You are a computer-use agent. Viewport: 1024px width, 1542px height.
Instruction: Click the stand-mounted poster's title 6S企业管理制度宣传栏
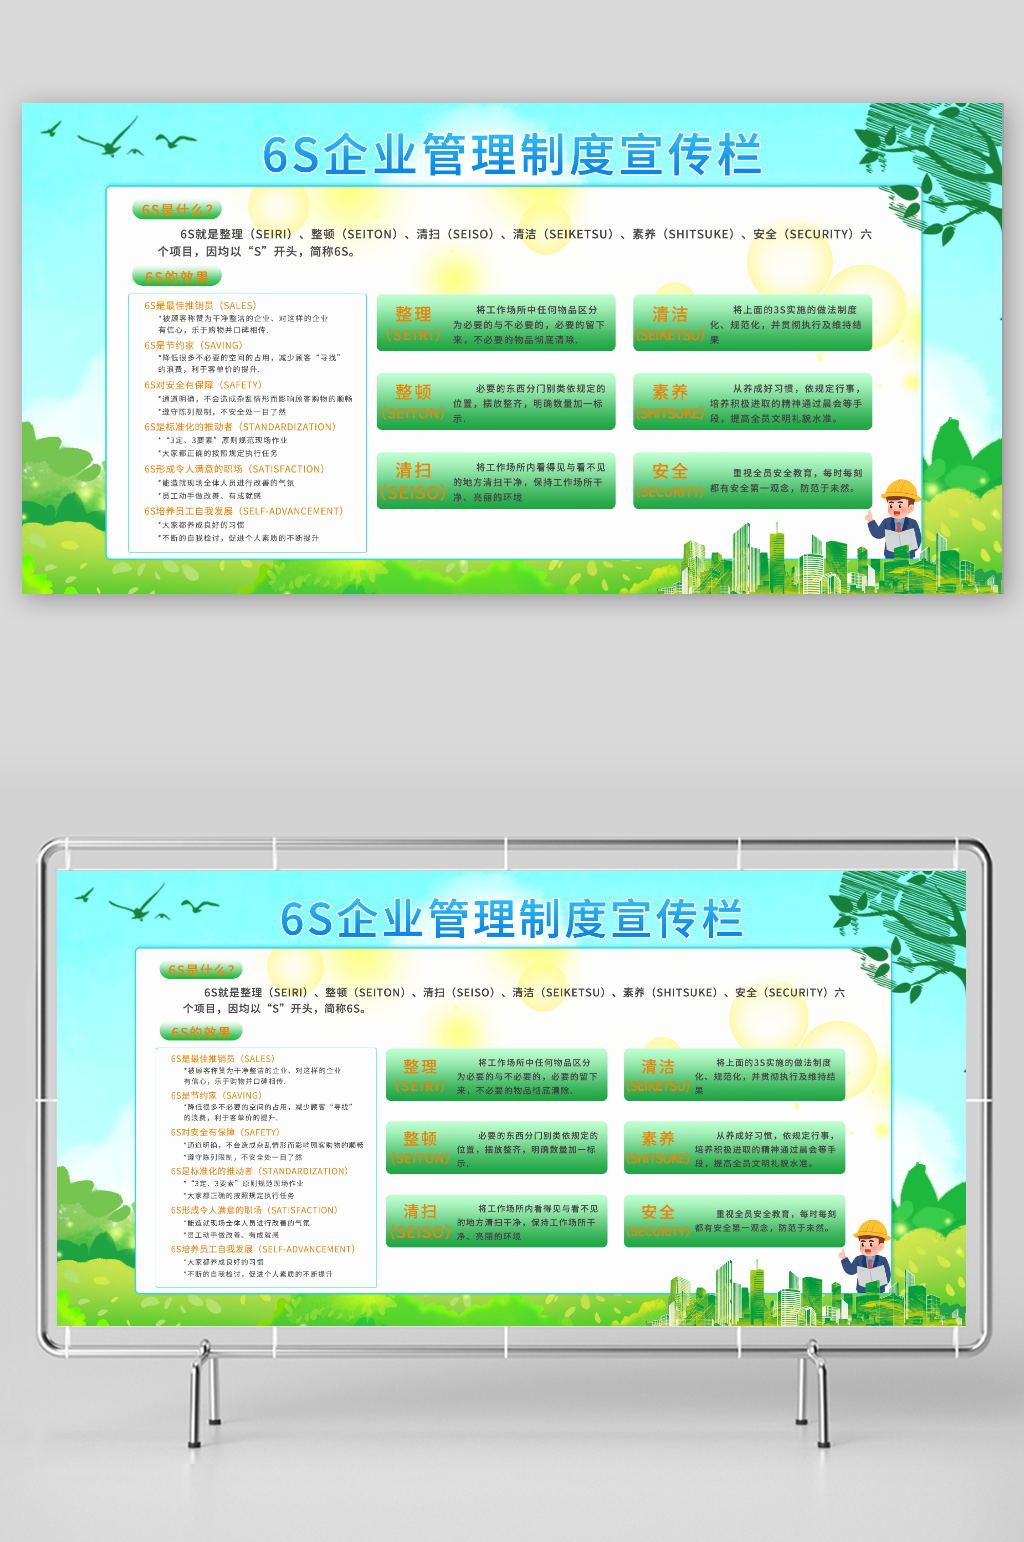511,919
